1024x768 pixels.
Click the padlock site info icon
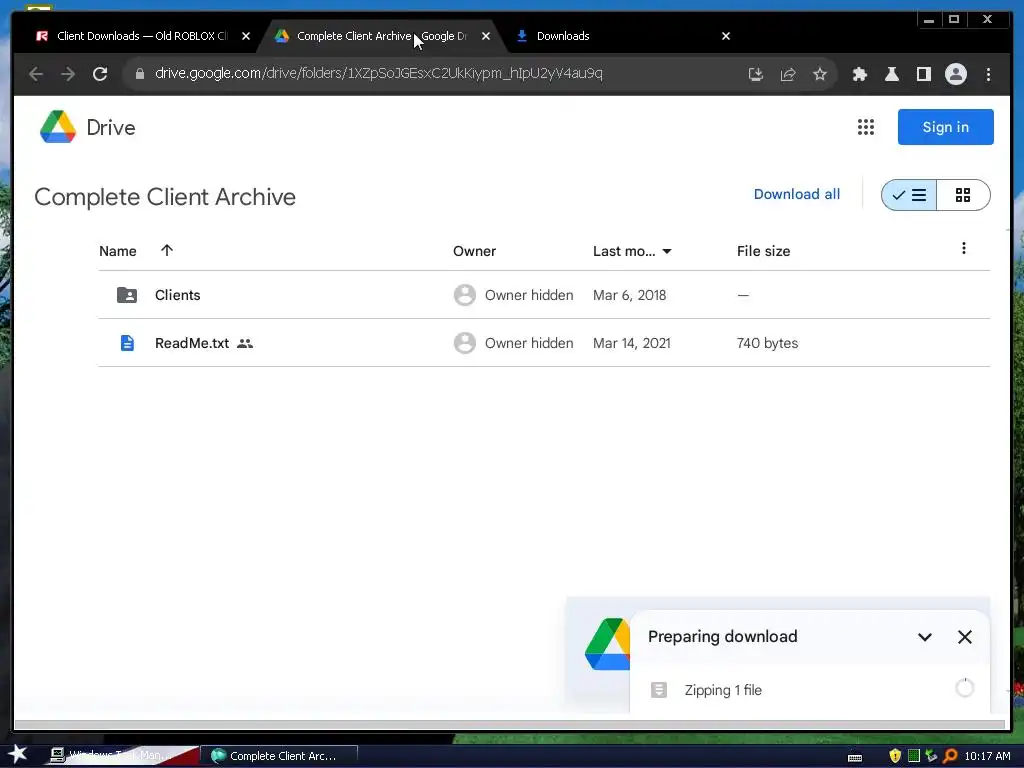point(139,74)
